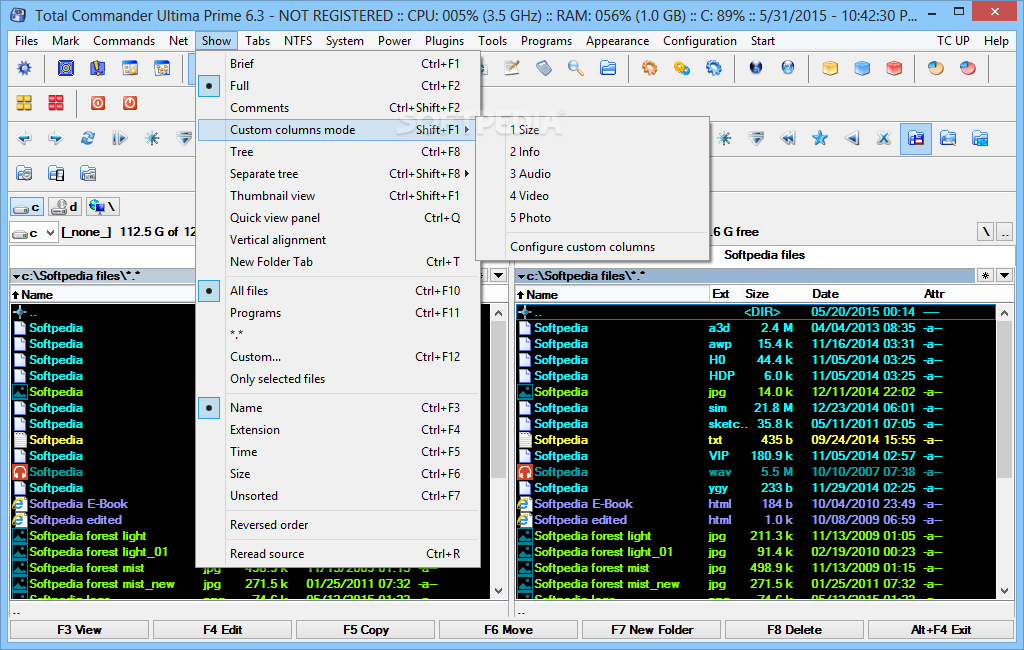
Task: Click the blue X toolbar icon
Action: point(884,138)
